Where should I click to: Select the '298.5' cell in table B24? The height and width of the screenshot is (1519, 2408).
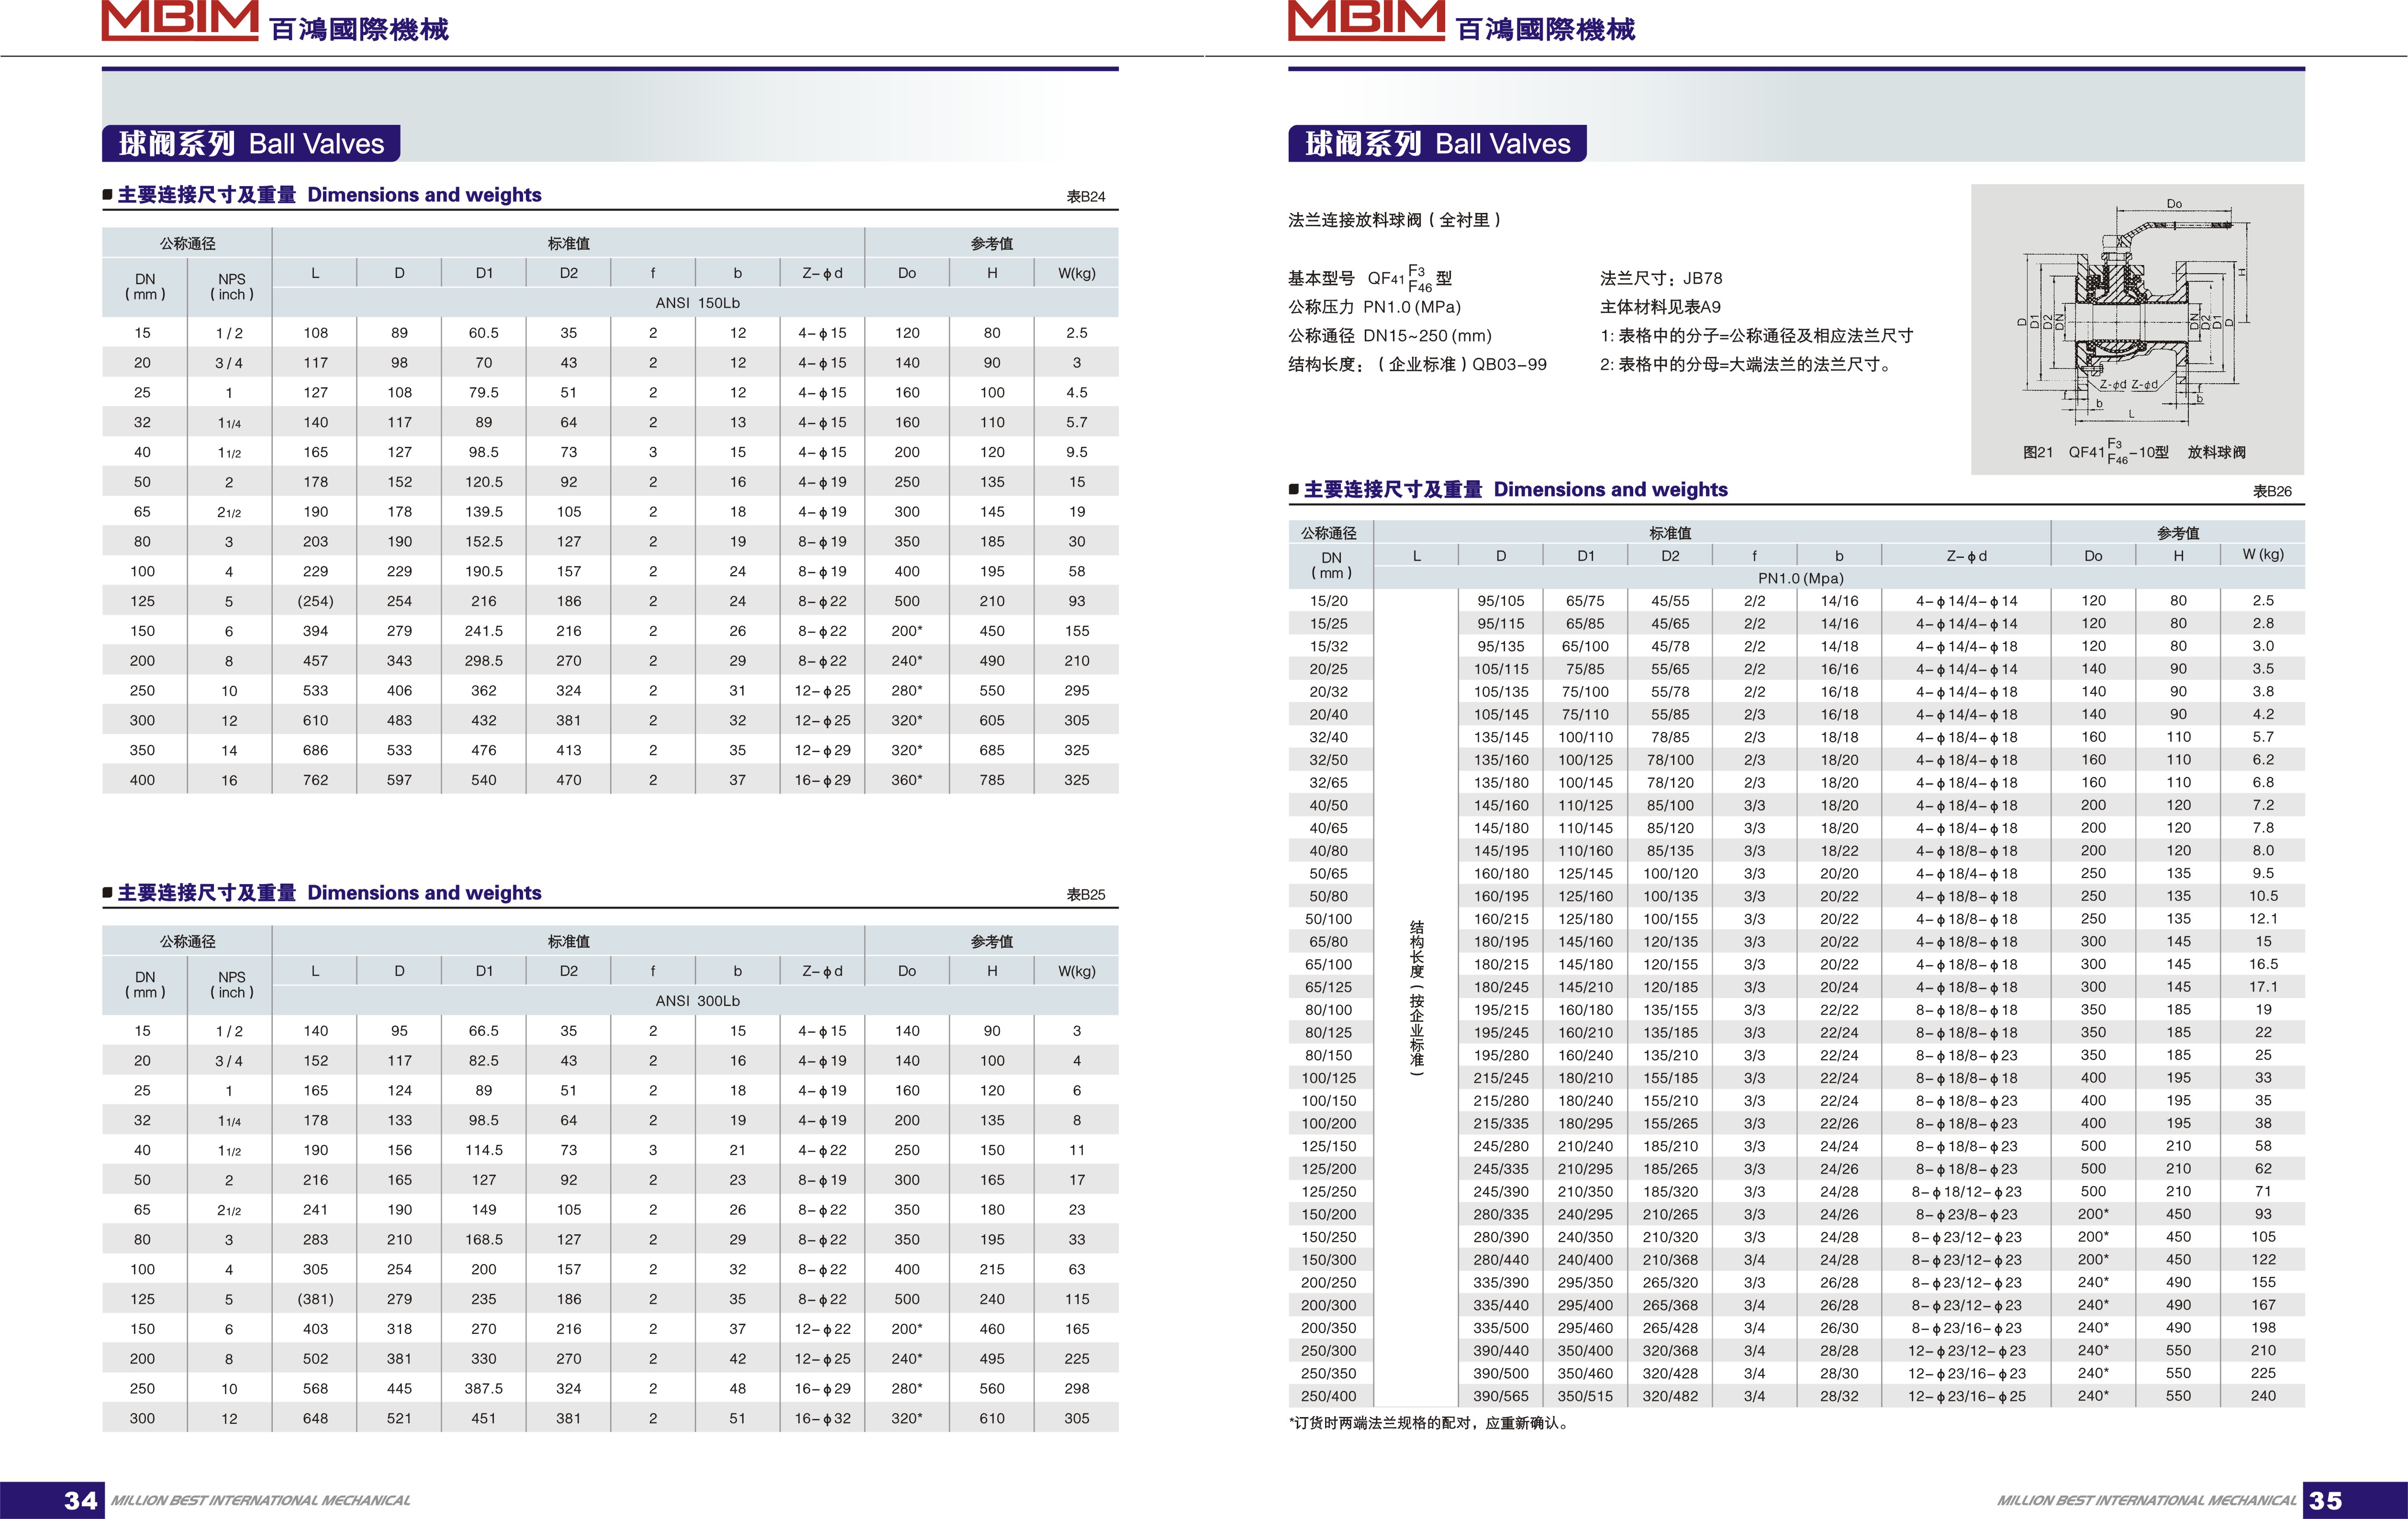click(484, 661)
